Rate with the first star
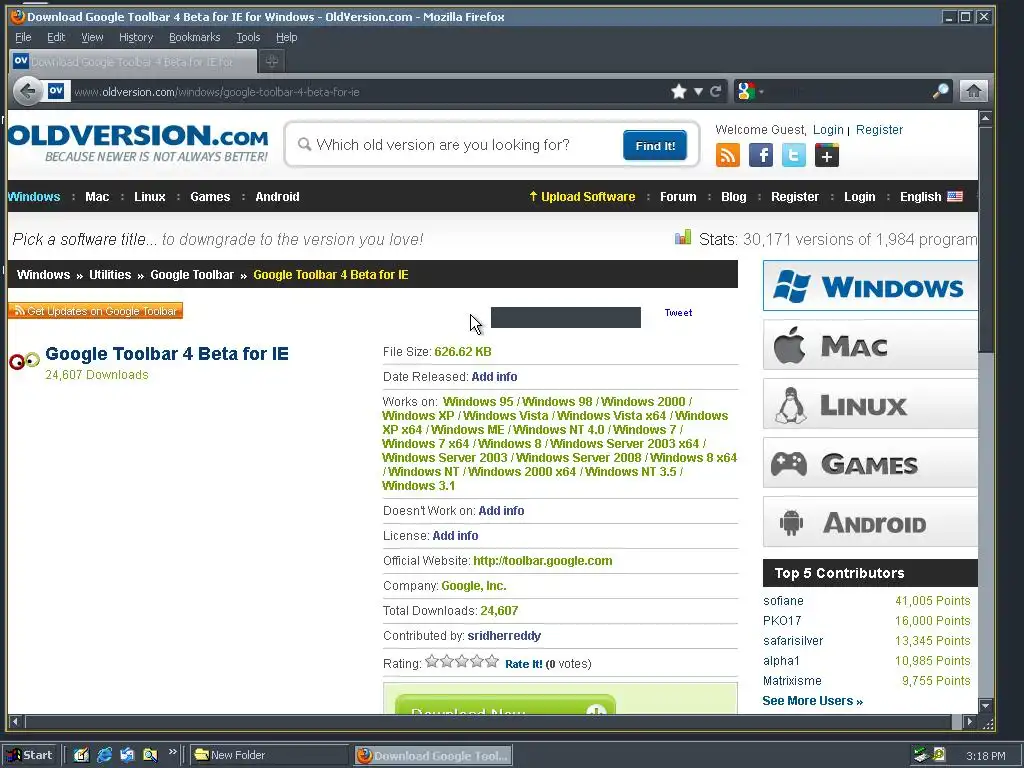The width and height of the screenshot is (1024, 768). click(x=432, y=662)
